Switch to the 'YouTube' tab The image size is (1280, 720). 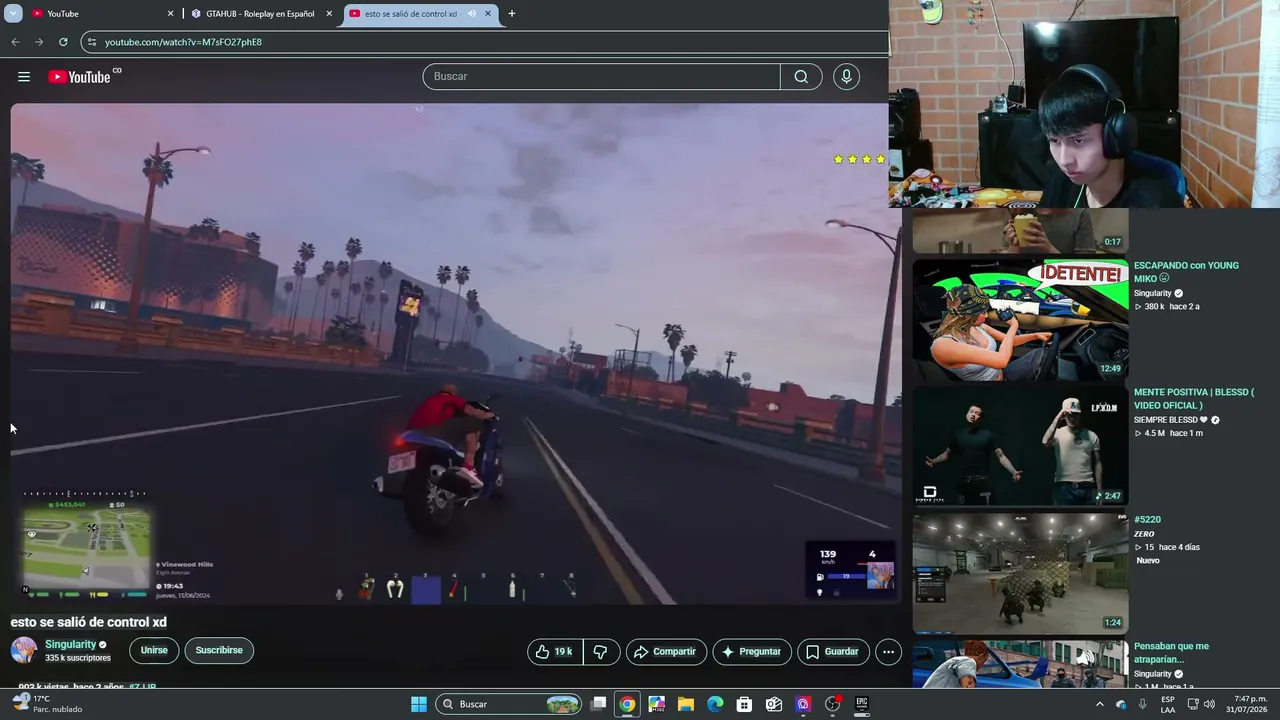point(103,14)
